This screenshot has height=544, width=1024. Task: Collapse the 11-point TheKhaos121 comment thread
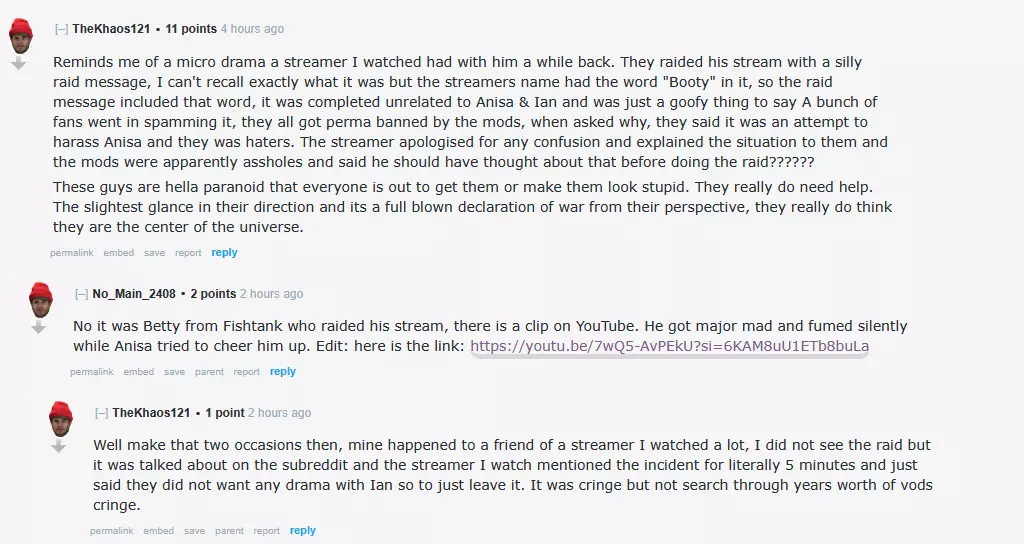point(62,29)
